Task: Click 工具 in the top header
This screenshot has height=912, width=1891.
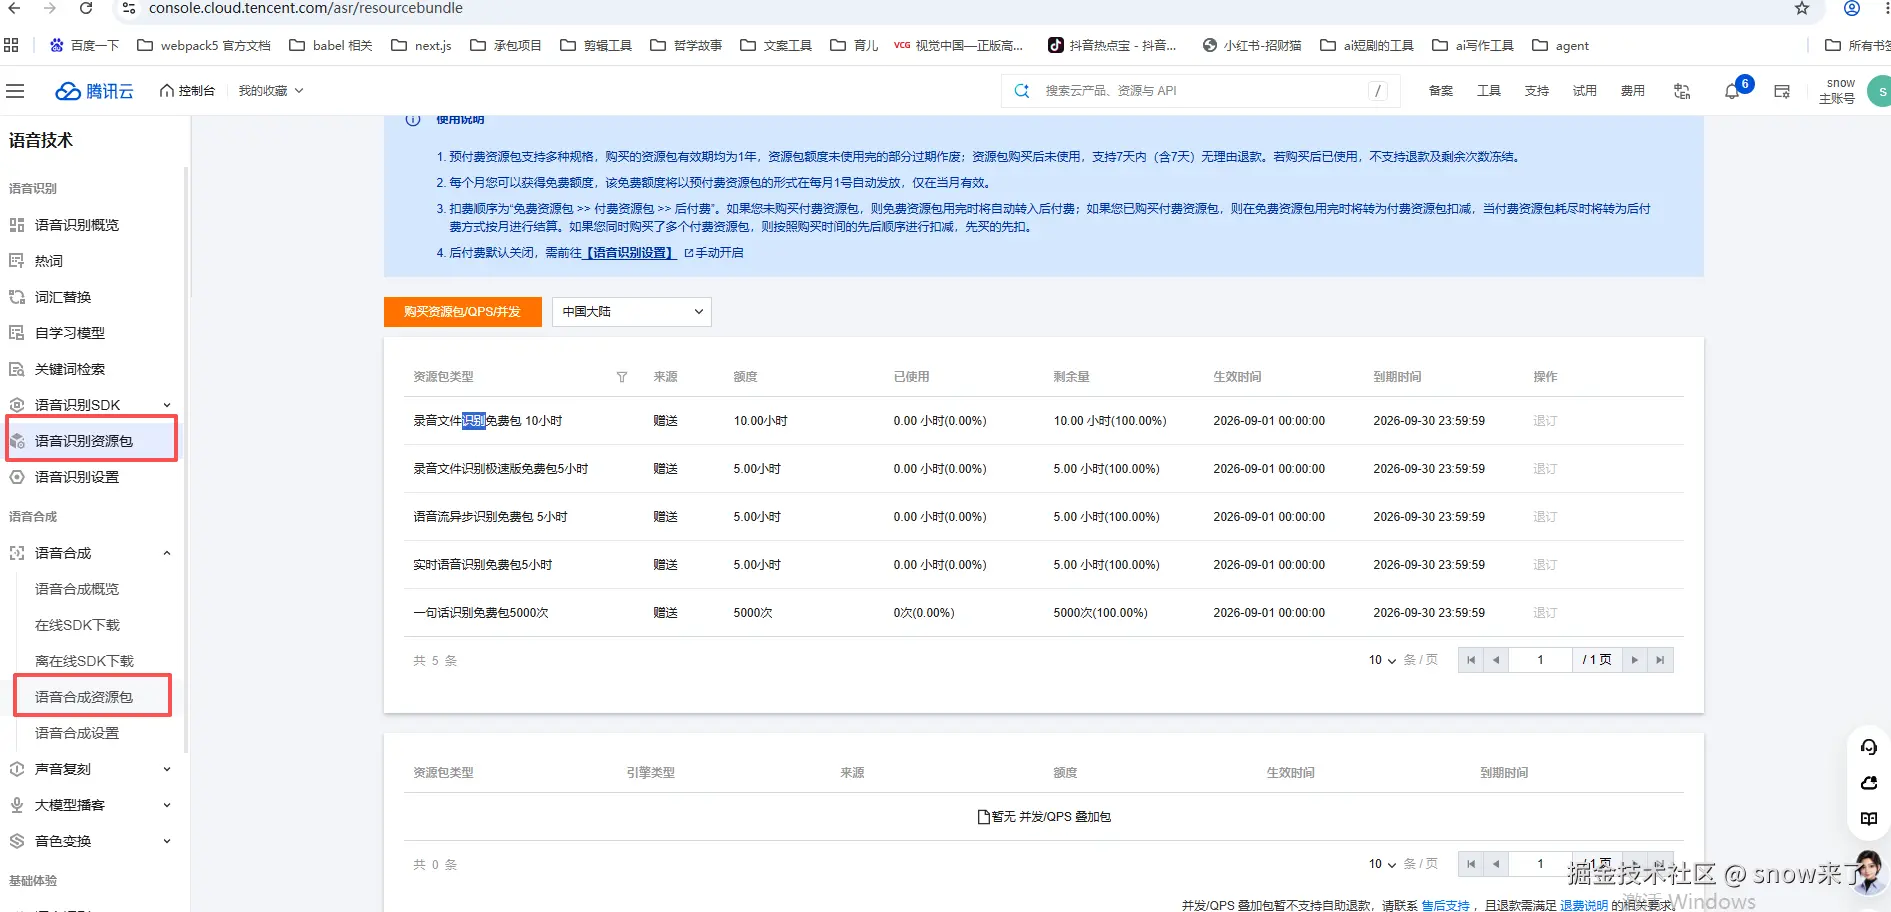Action: (x=1489, y=91)
